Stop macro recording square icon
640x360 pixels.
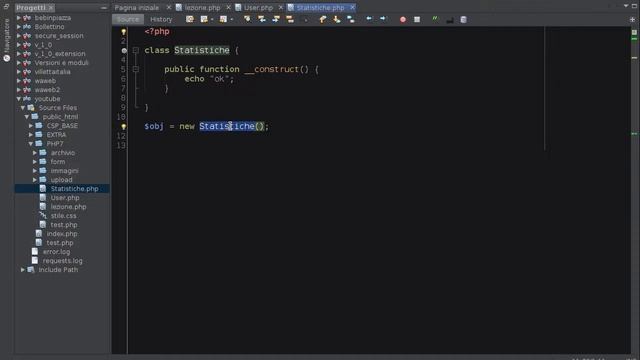point(417,19)
